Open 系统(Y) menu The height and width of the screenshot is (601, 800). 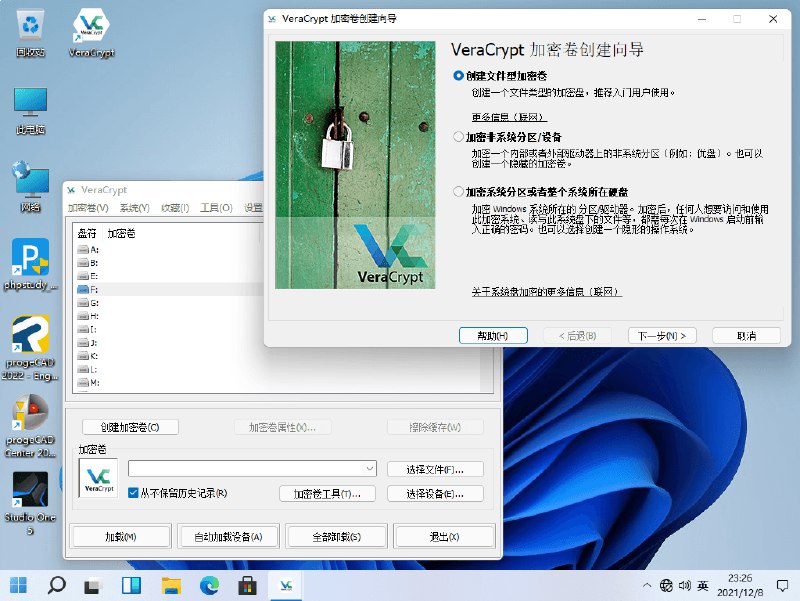(x=135, y=208)
